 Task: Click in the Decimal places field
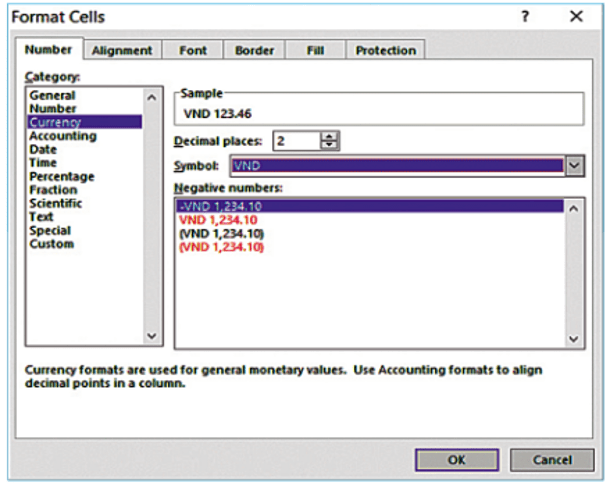(297, 141)
